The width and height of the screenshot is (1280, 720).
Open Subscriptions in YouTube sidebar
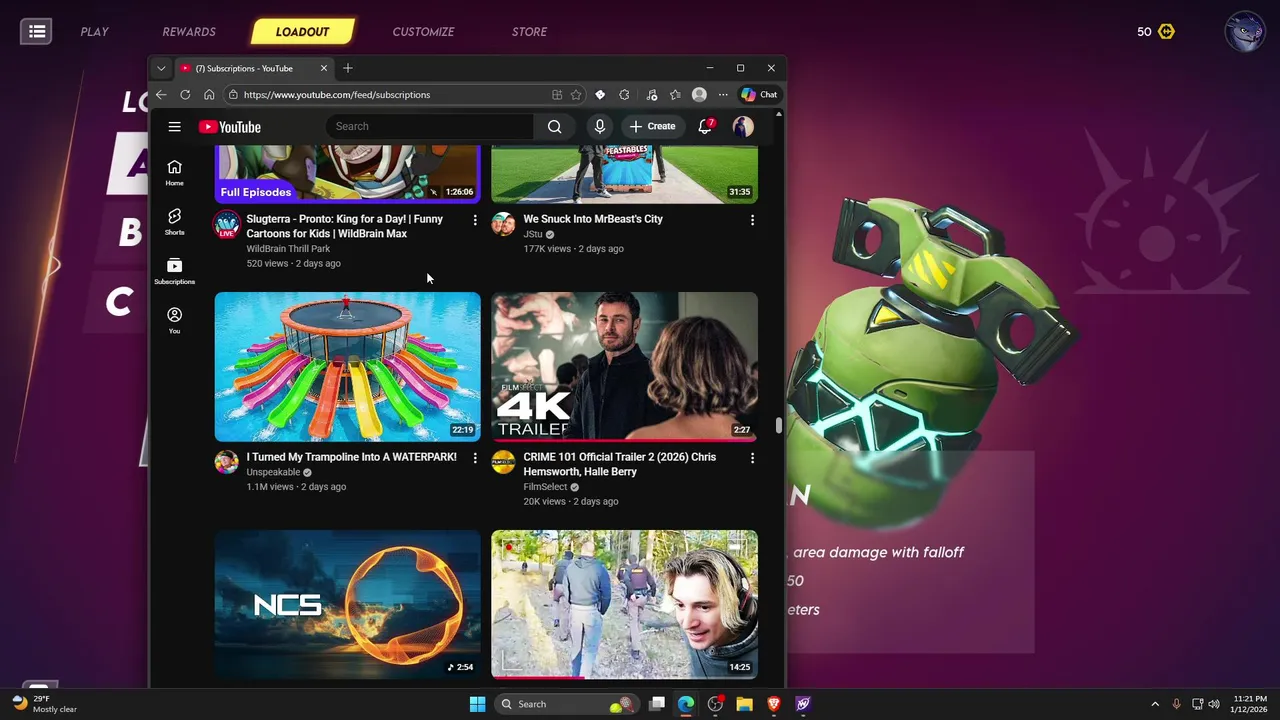[x=174, y=271]
